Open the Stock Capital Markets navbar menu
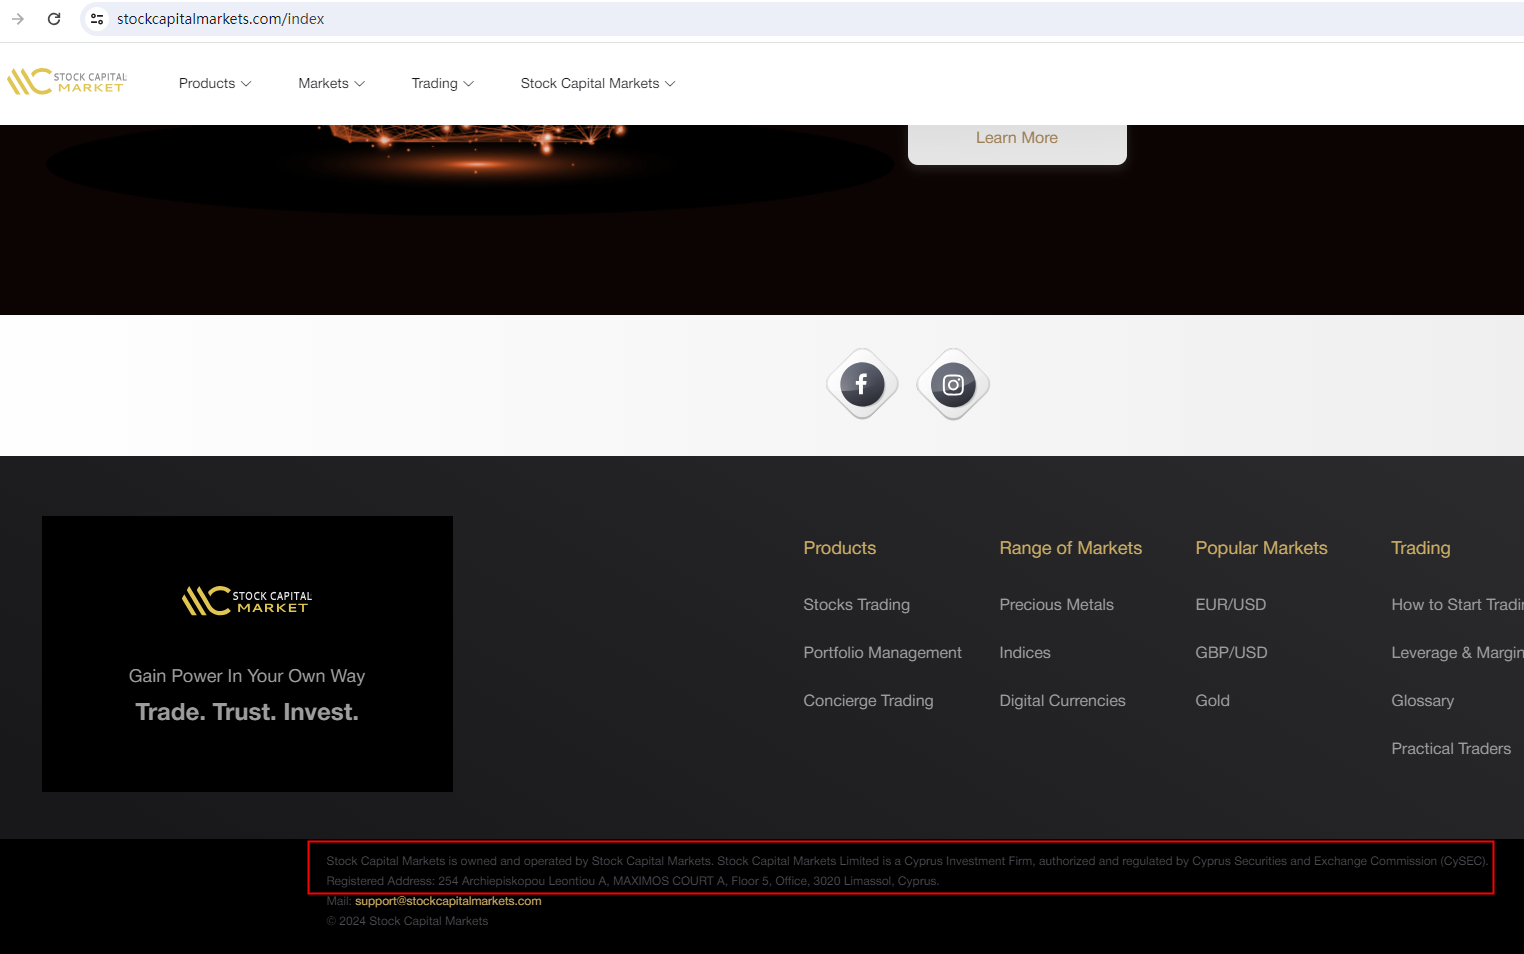The image size is (1524, 954). (597, 83)
